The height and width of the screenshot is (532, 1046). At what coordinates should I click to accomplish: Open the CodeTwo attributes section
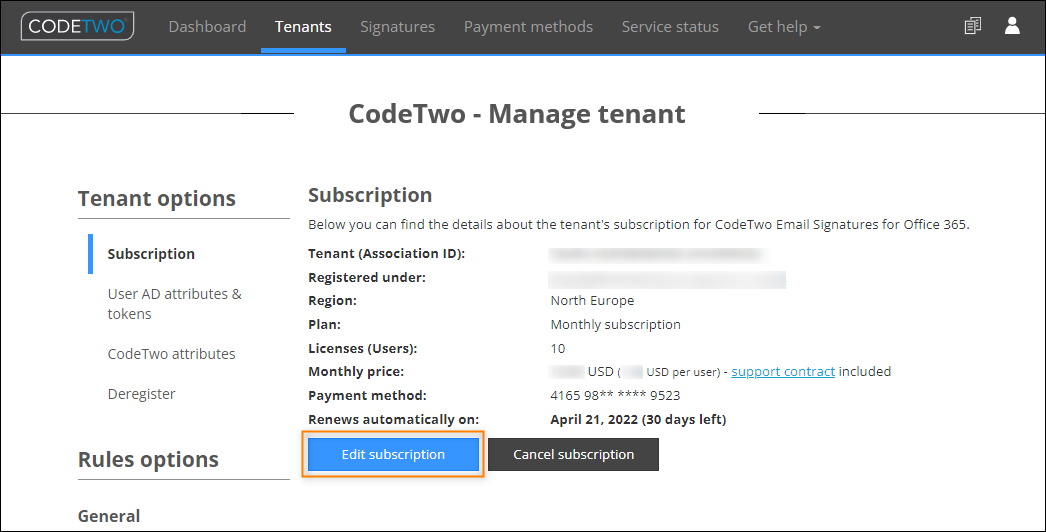point(171,354)
